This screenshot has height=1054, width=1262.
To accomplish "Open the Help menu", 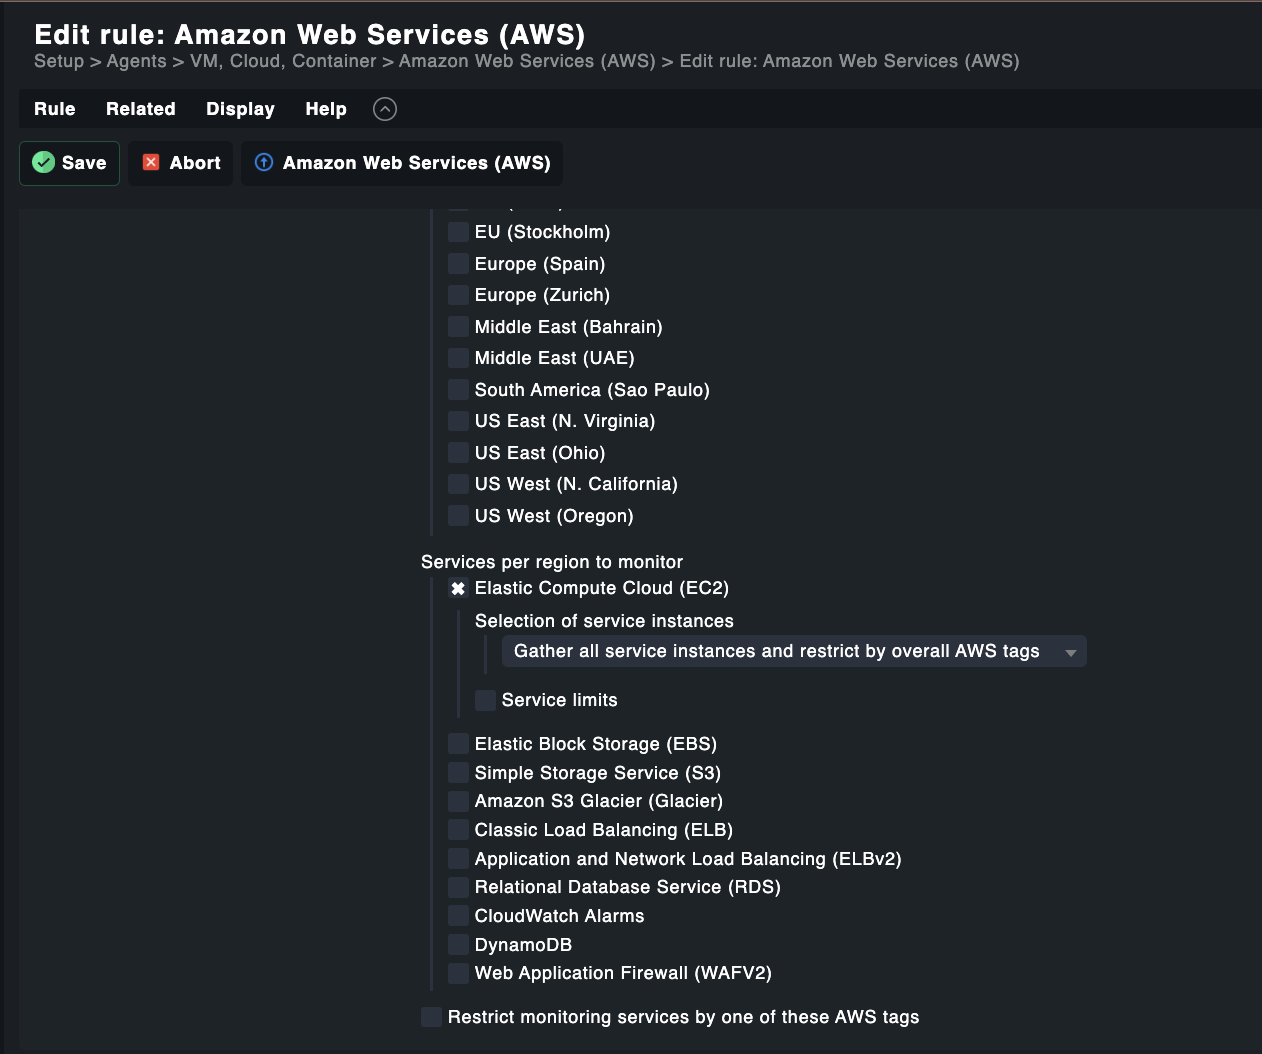I will click(326, 109).
